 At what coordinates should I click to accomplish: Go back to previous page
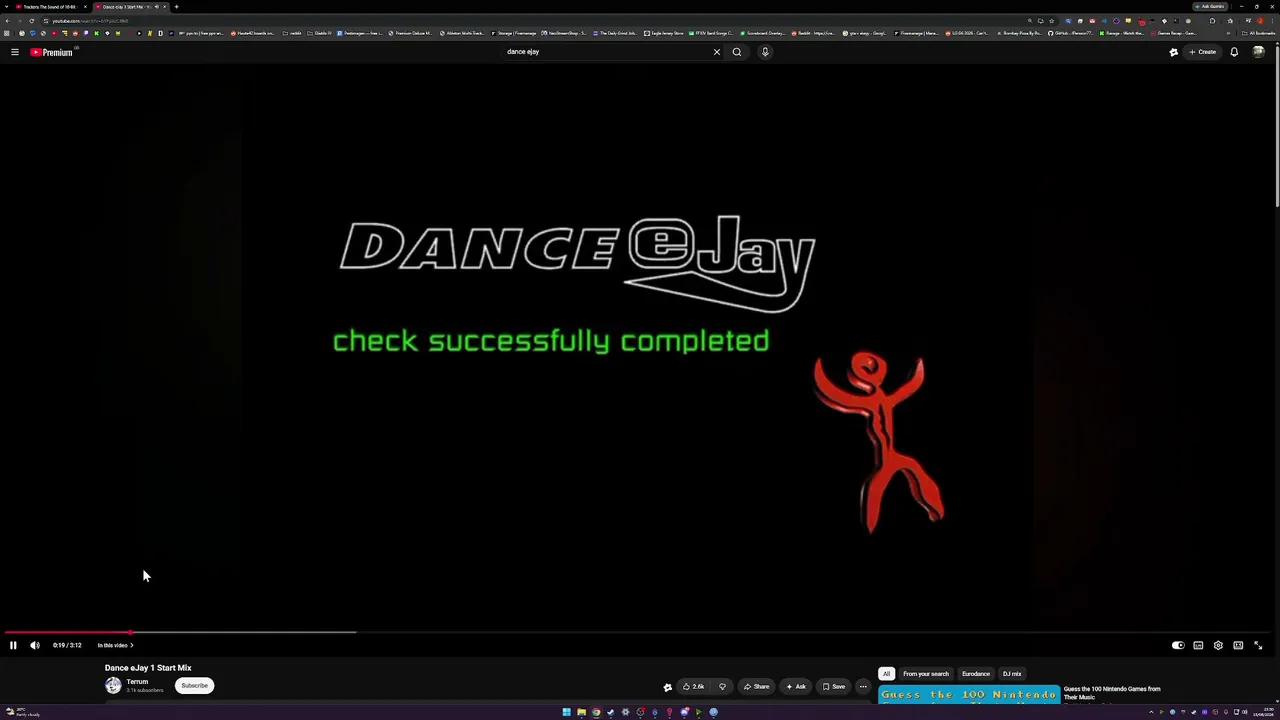(x=8, y=21)
